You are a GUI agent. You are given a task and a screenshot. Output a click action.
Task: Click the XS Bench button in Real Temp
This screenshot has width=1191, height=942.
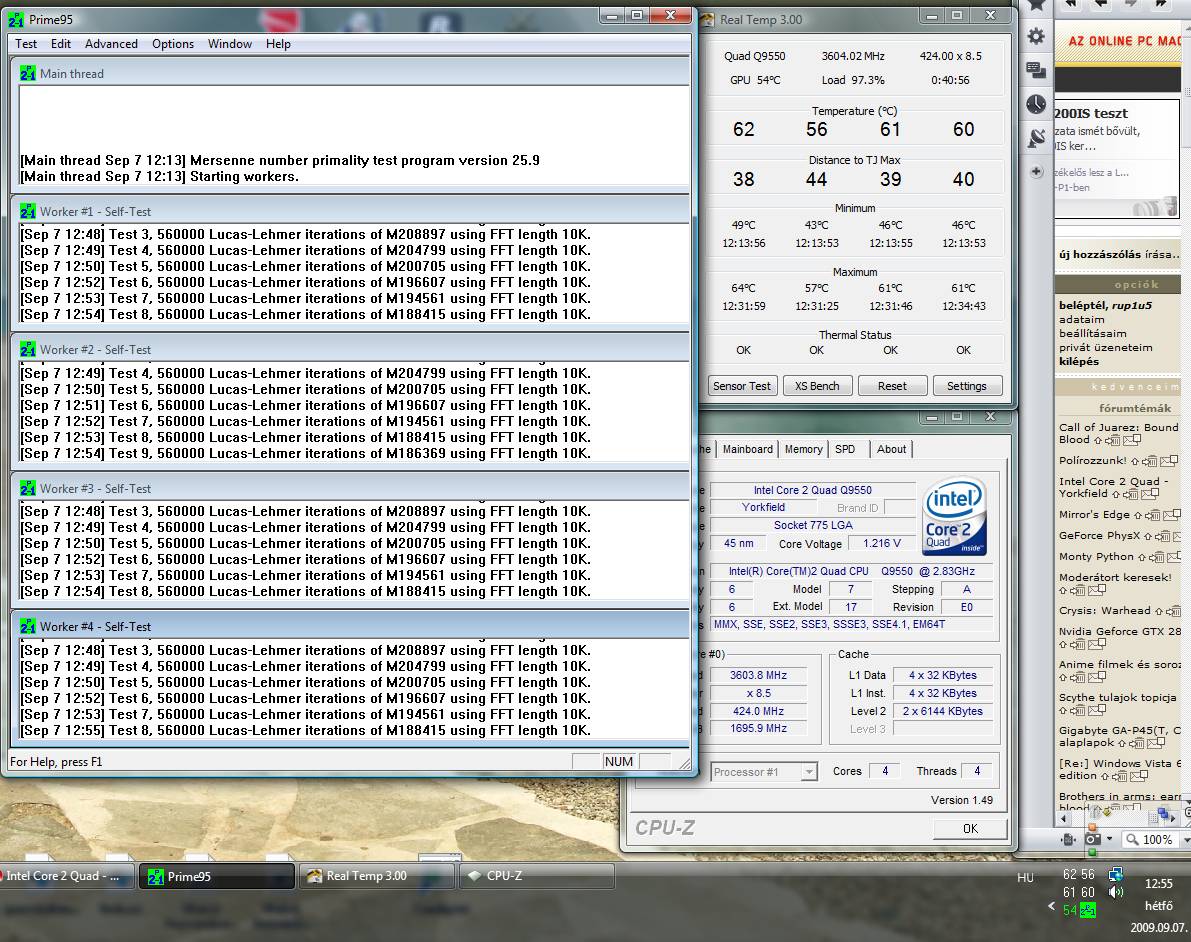[817, 386]
